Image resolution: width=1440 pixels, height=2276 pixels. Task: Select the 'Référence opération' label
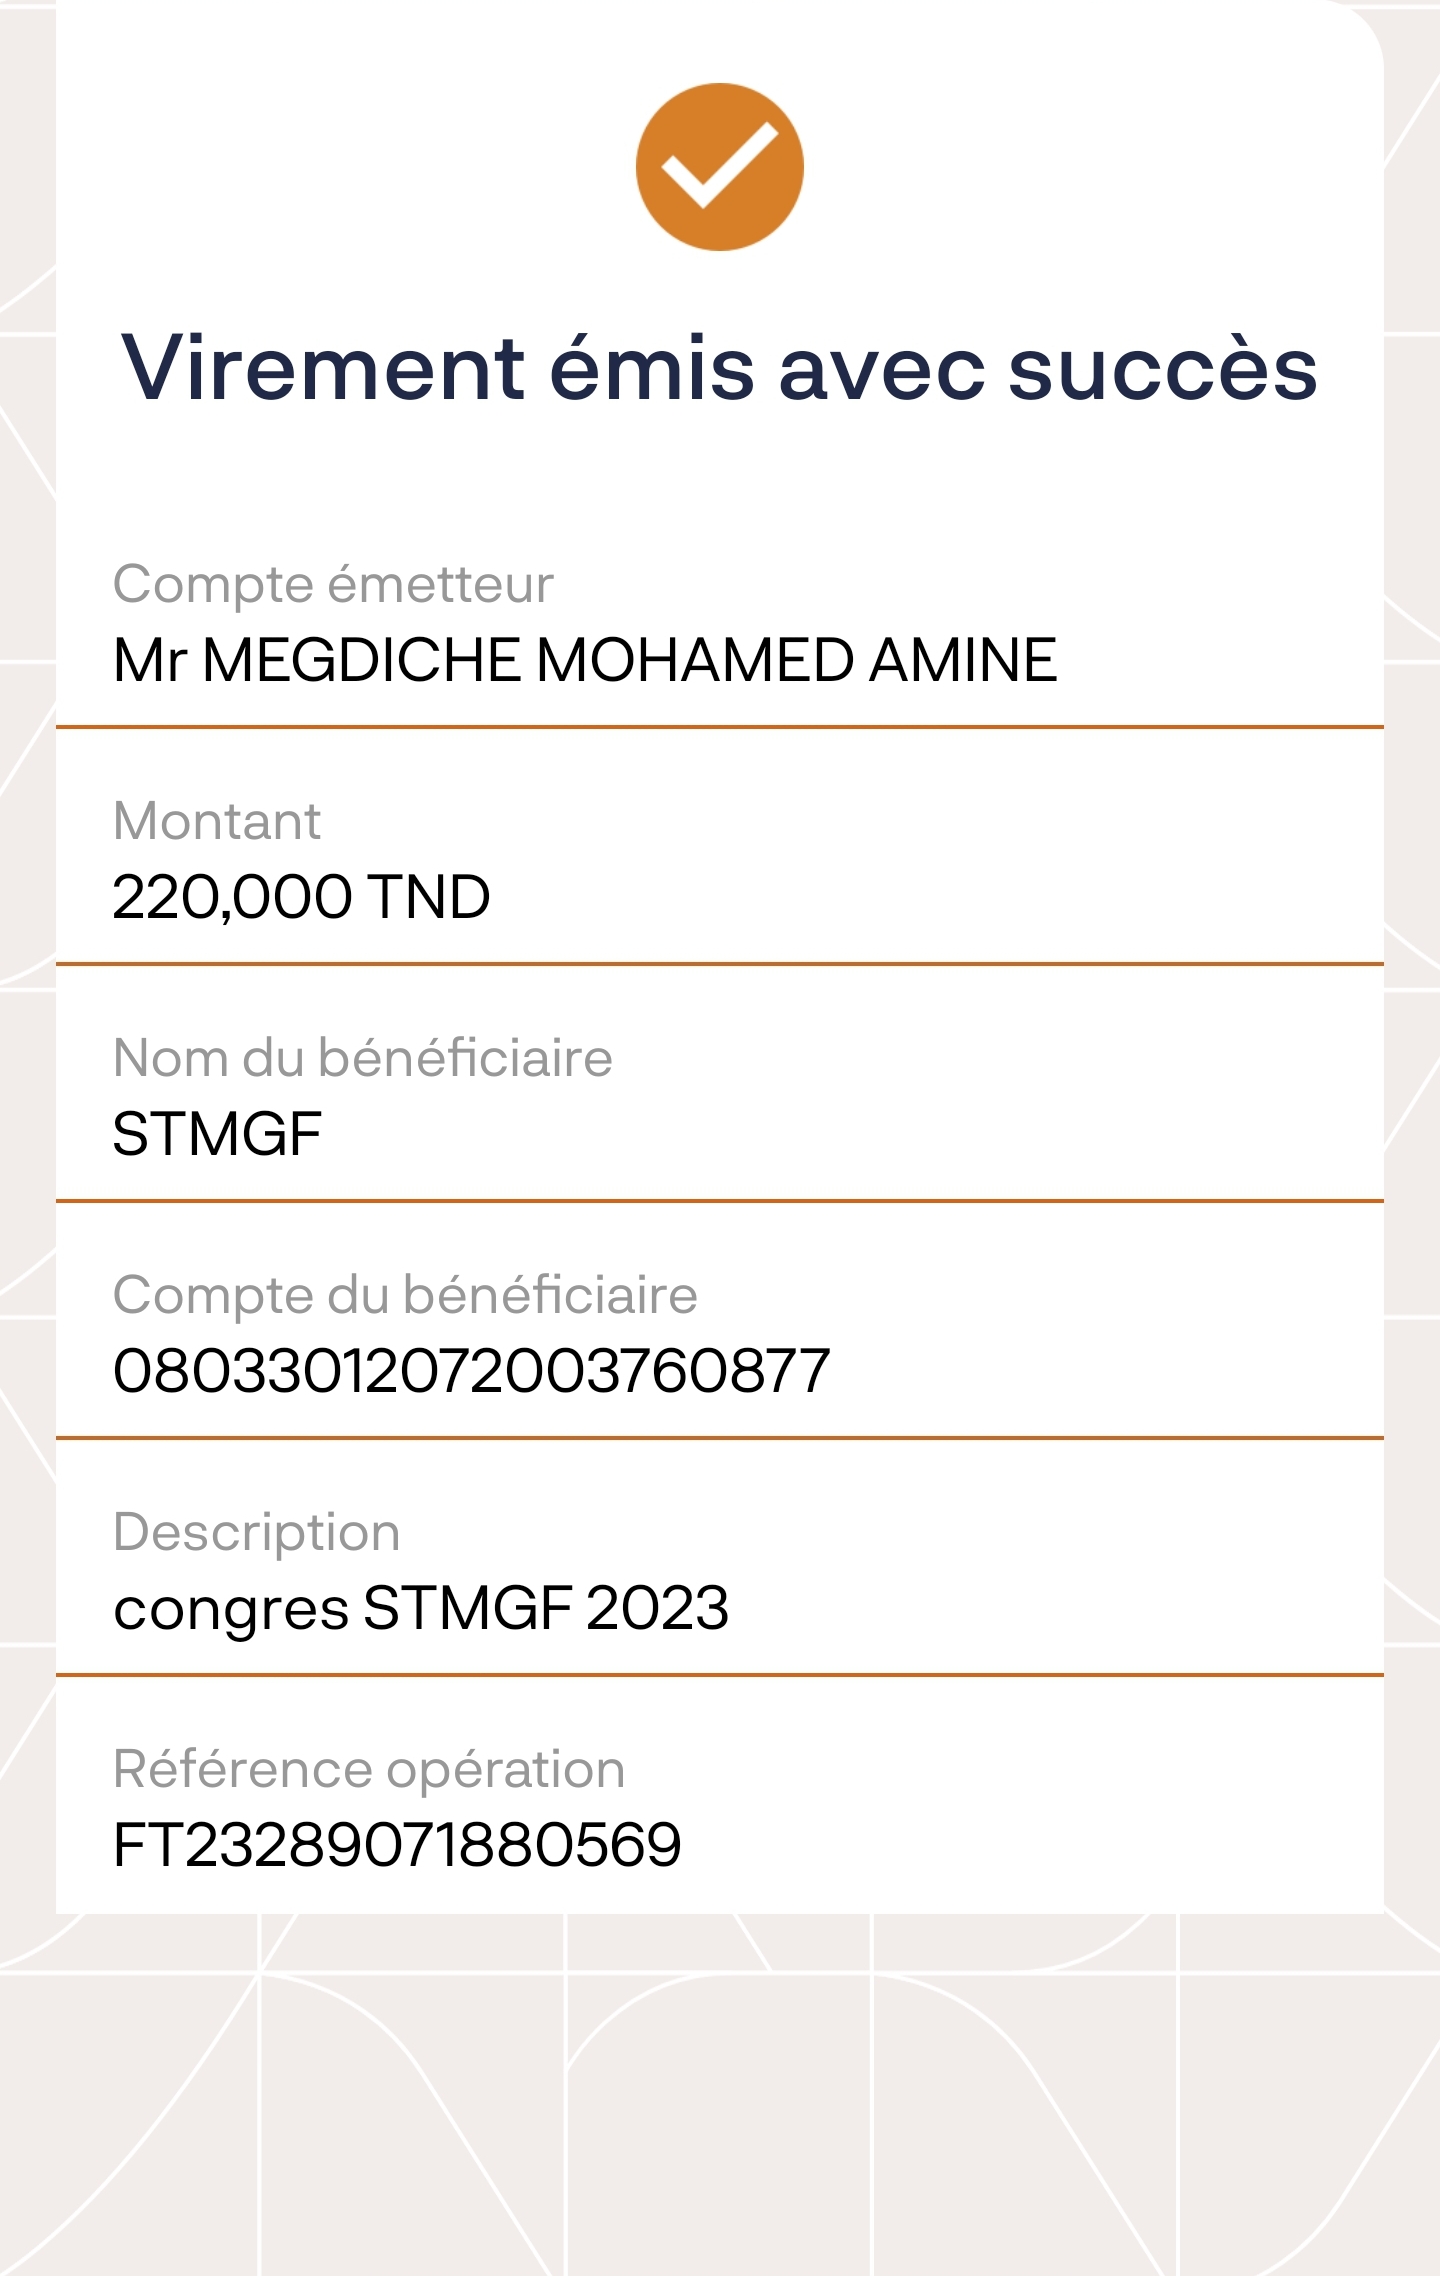(x=369, y=1769)
